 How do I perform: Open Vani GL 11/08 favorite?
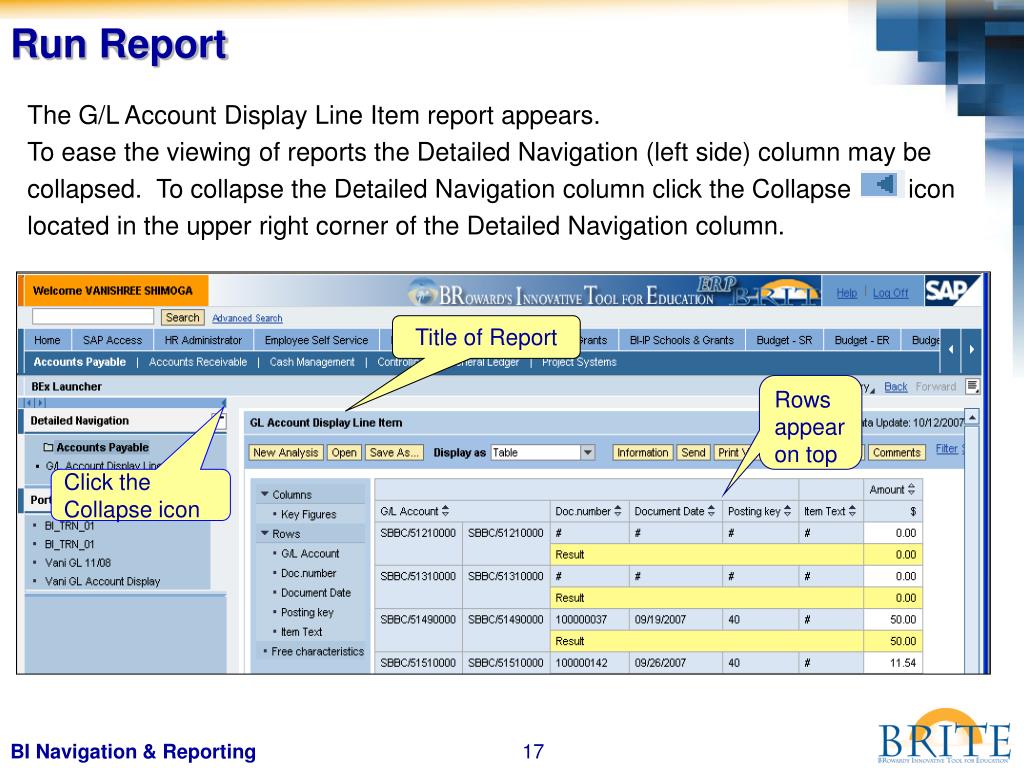click(78, 562)
